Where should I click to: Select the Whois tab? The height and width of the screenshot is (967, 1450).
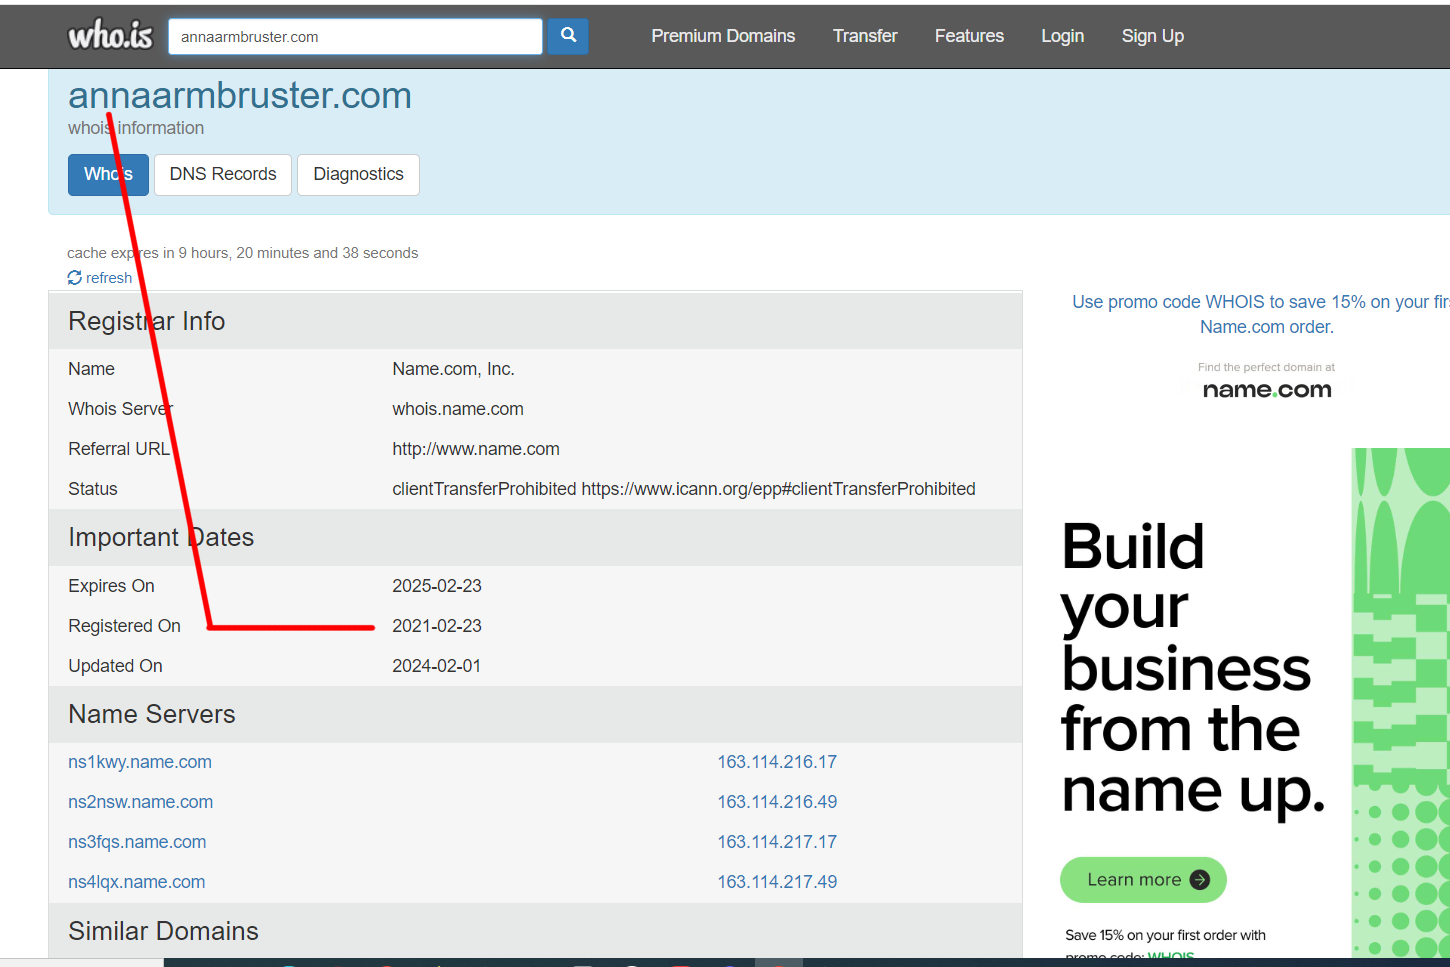(108, 175)
